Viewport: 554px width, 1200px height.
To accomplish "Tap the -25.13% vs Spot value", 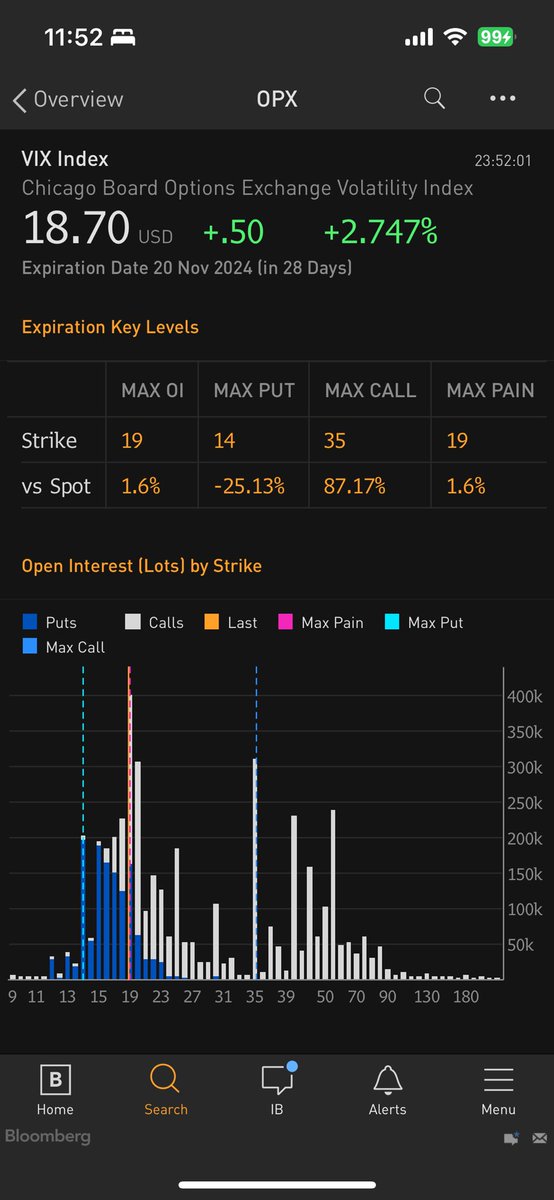I will click(x=249, y=487).
